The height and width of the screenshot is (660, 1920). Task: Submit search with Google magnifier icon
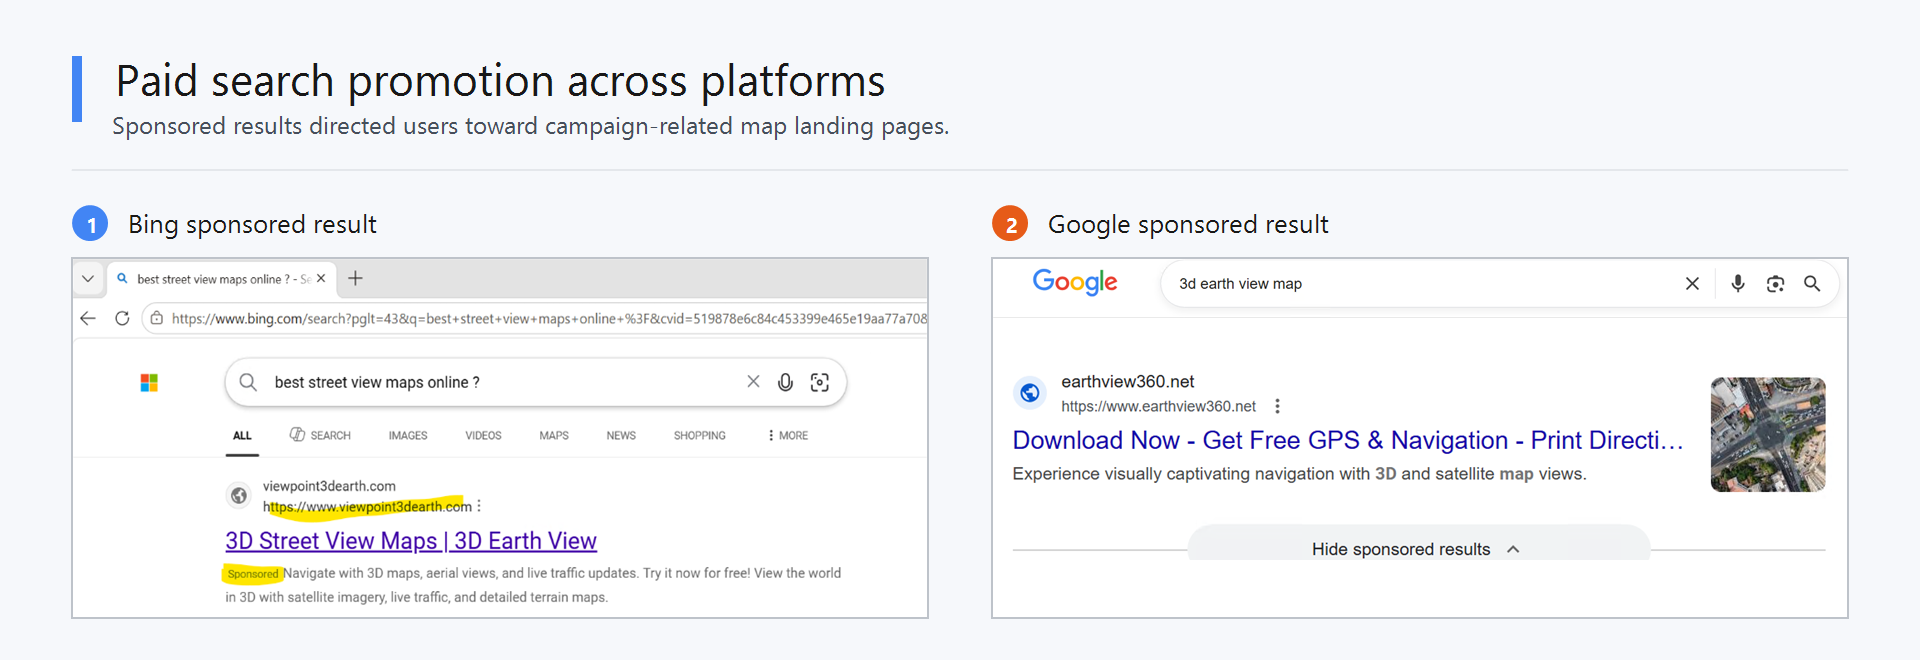pyautogui.click(x=1812, y=284)
